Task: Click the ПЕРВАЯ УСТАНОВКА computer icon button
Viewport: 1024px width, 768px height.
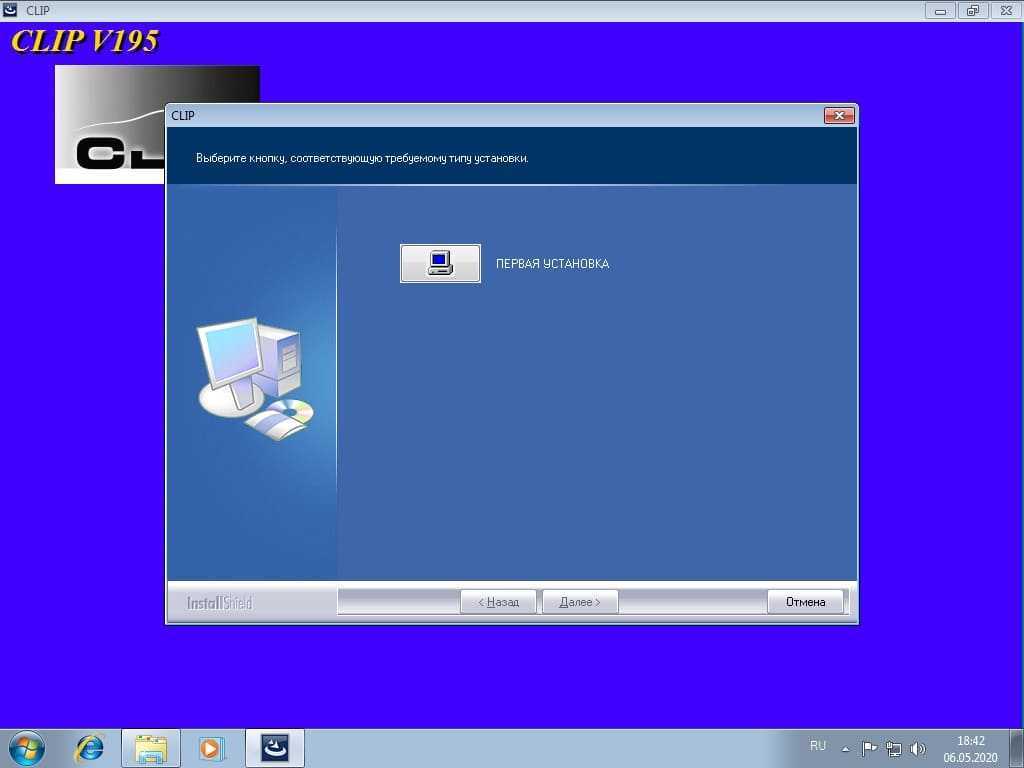Action: (x=440, y=264)
